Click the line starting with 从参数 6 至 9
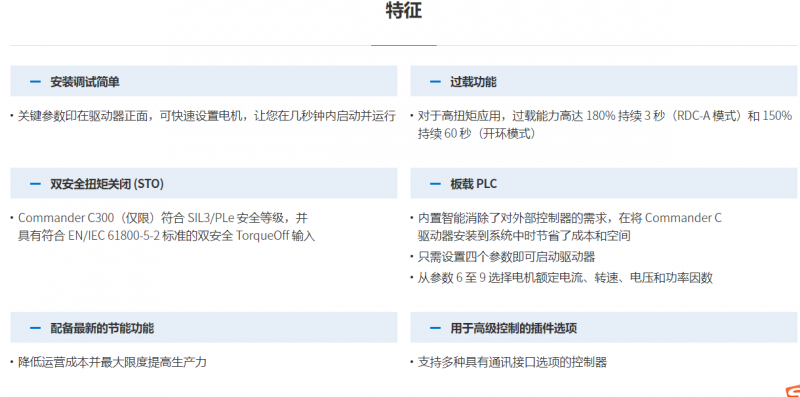Screen dimensions: 800x397 (x=565, y=278)
